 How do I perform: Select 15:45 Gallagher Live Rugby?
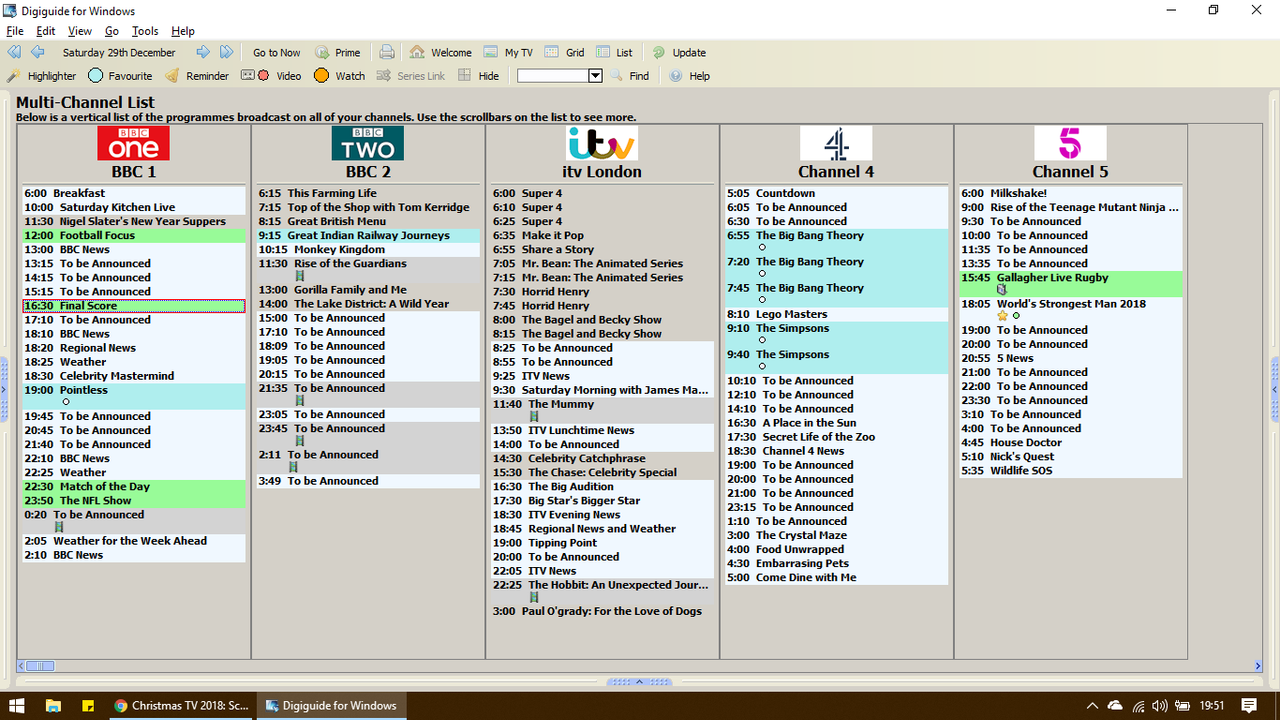[1071, 284]
